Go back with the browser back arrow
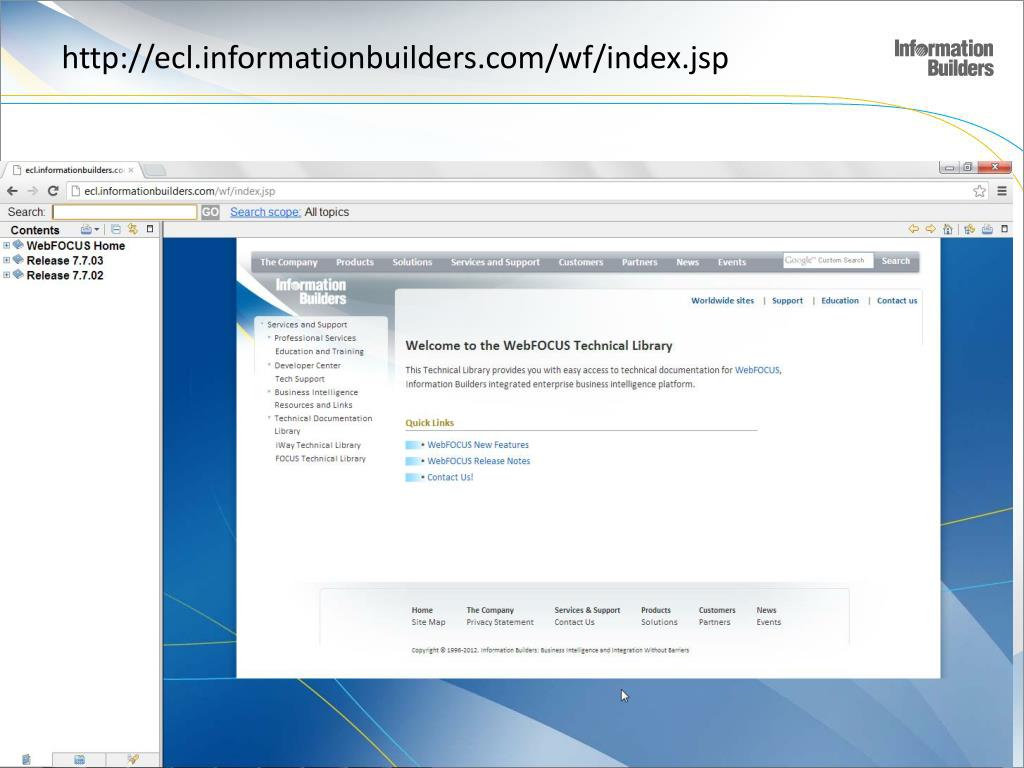 click(x=12, y=191)
